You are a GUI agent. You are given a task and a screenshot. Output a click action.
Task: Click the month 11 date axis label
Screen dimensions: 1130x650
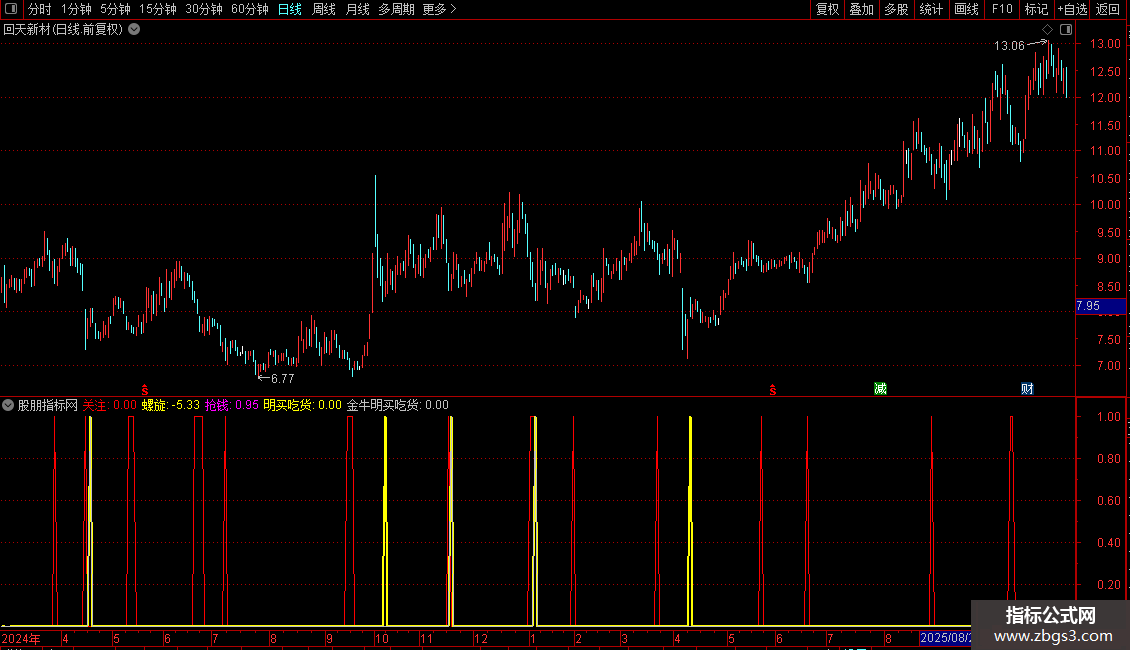click(x=426, y=638)
